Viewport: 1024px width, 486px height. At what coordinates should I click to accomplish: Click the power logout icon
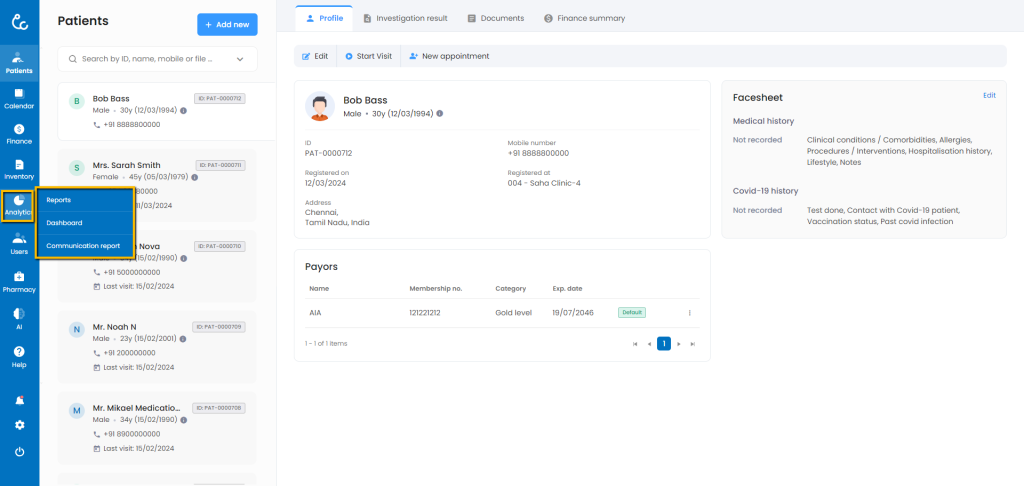[x=19, y=452]
